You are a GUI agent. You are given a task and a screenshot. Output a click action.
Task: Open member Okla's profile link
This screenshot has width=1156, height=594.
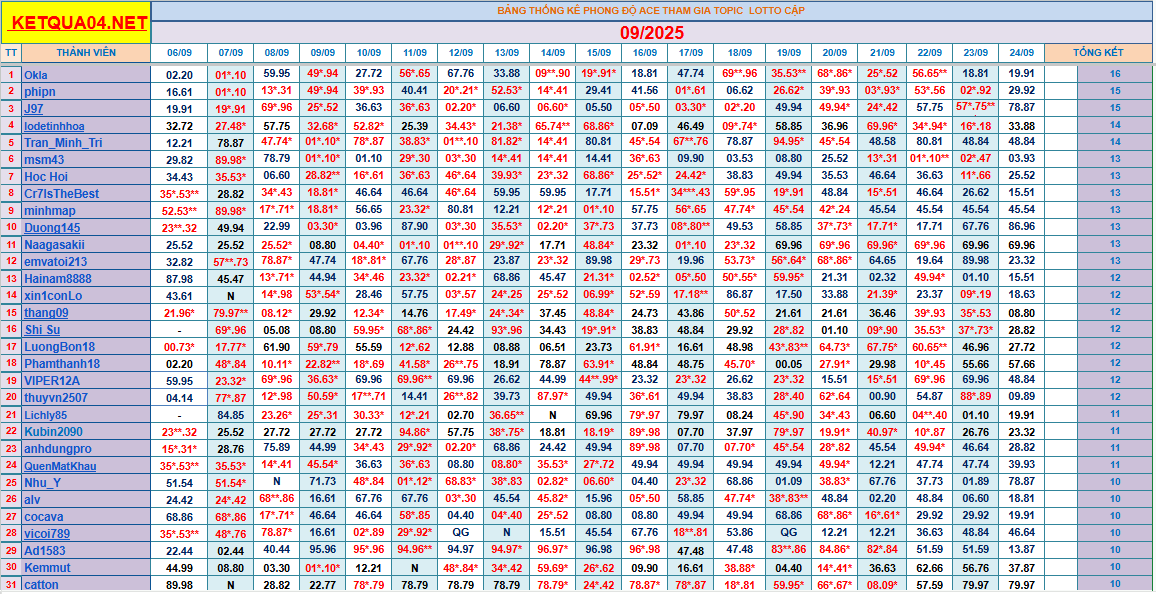(x=36, y=74)
